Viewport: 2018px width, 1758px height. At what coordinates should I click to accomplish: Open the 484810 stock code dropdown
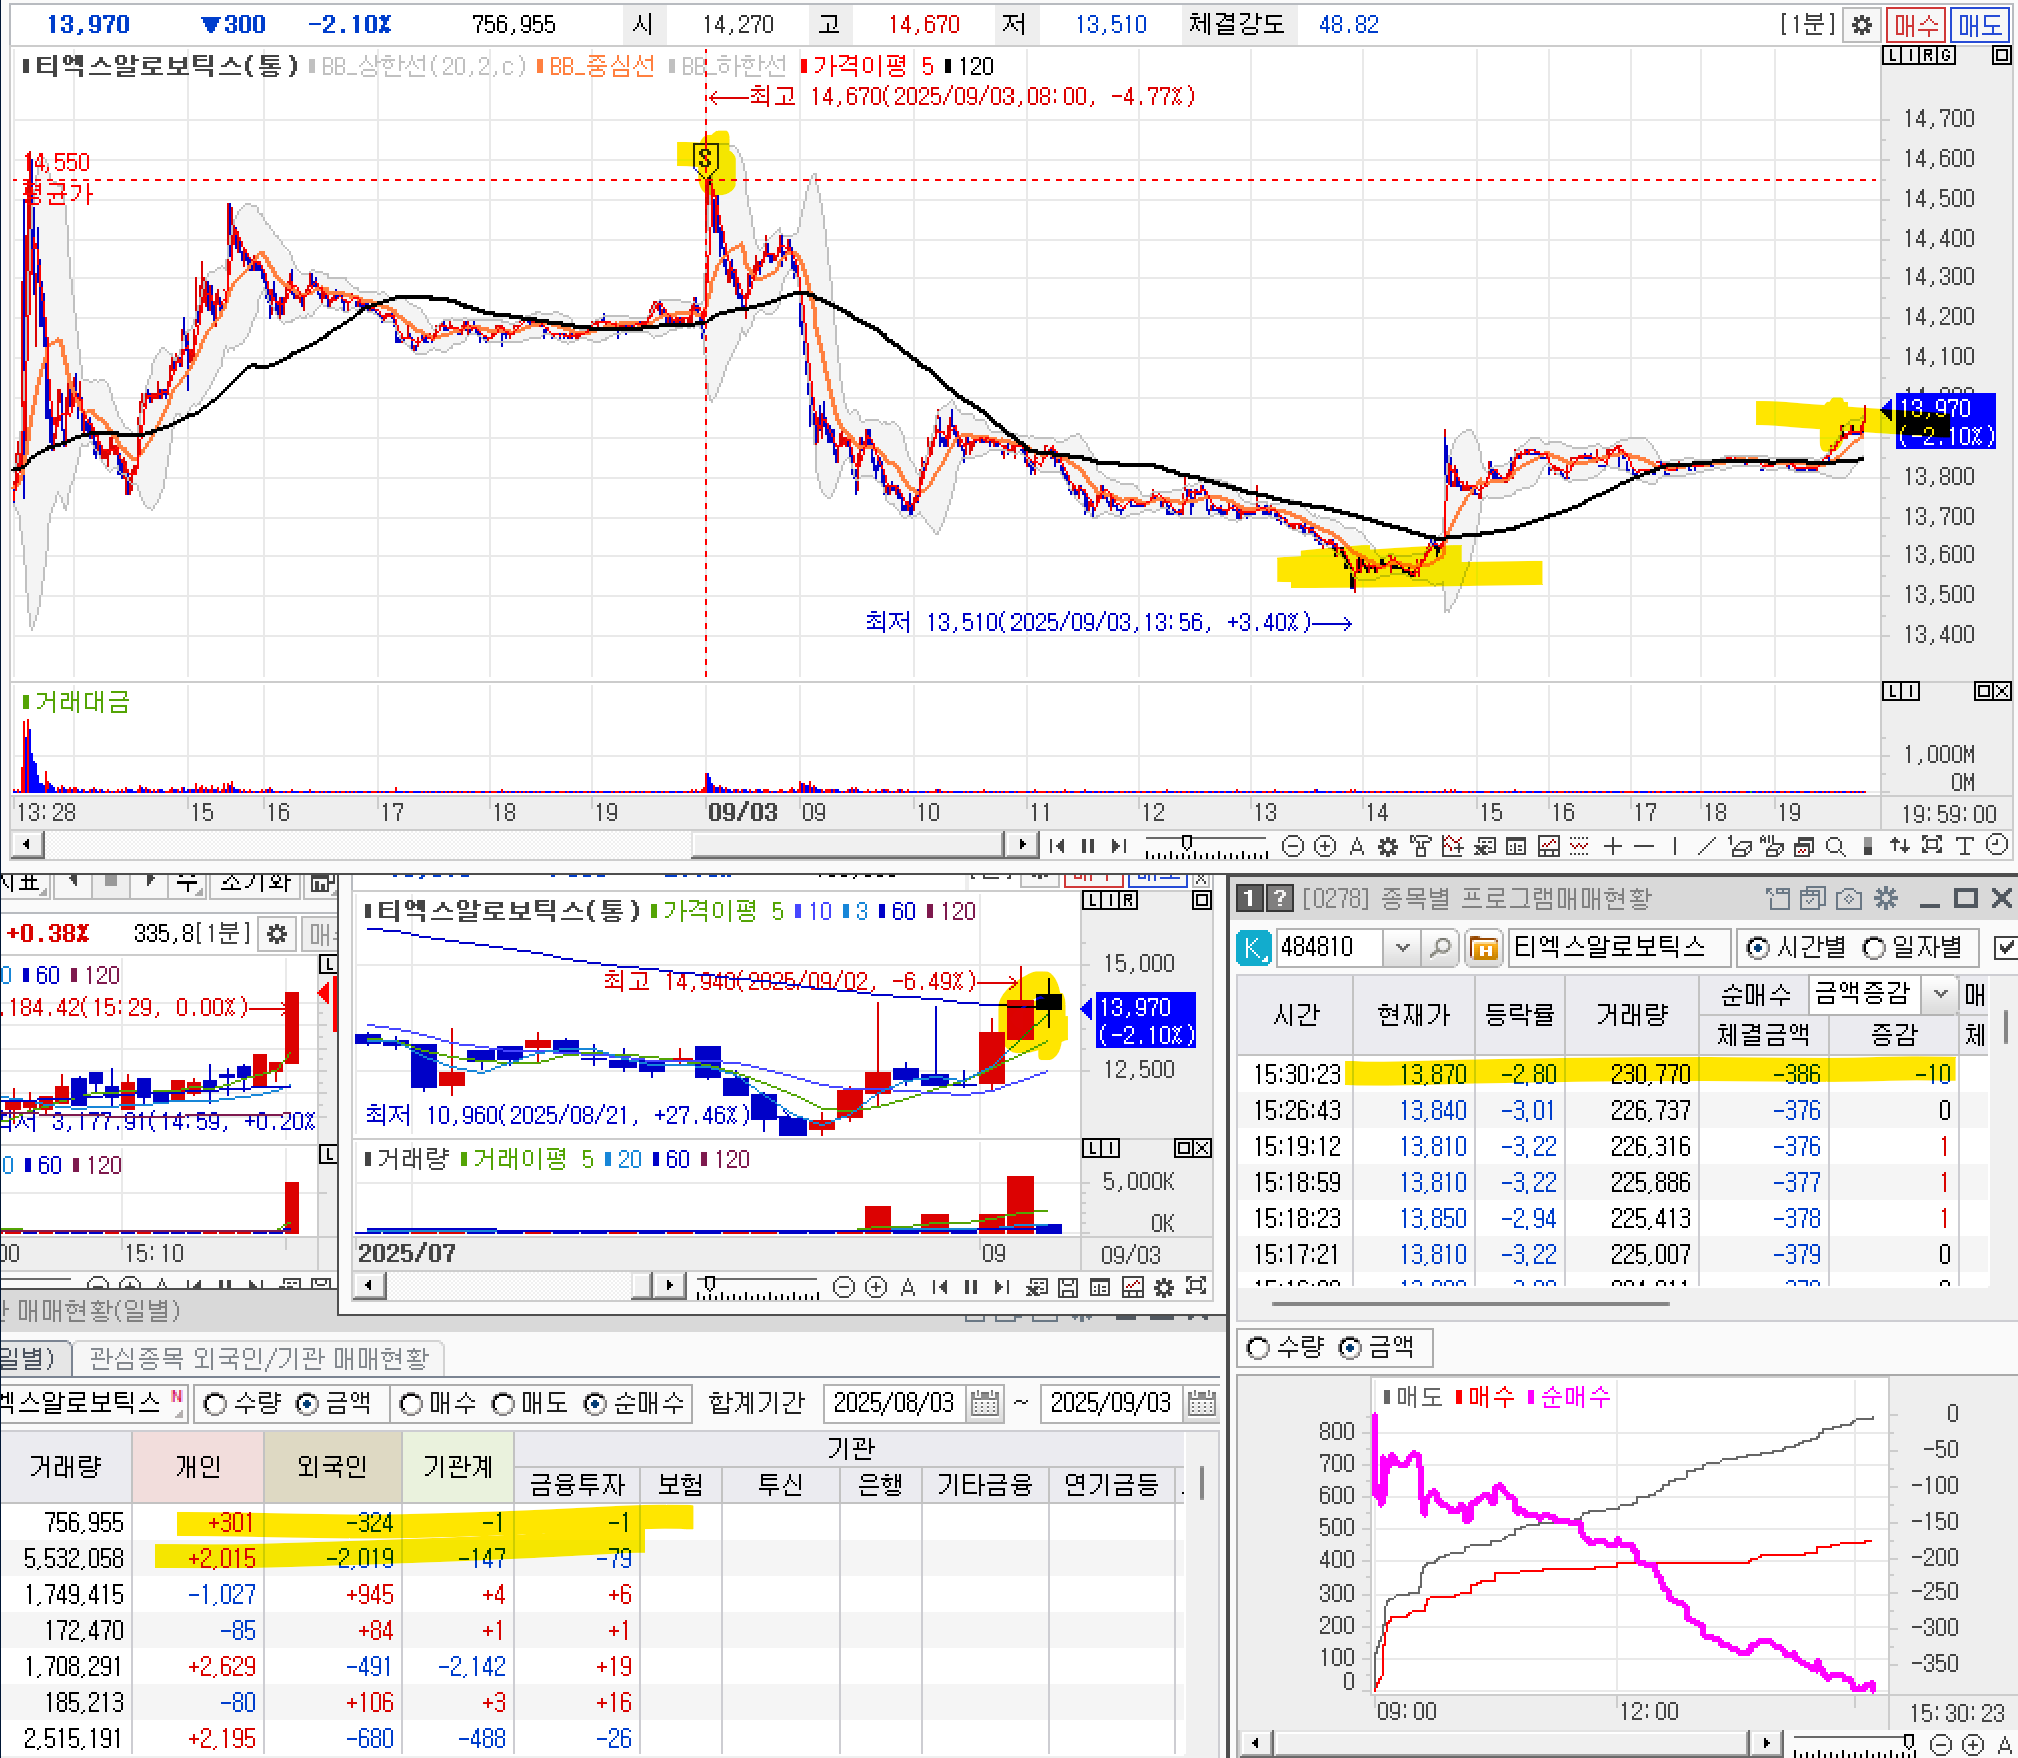pyautogui.click(x=1402, y=947)
